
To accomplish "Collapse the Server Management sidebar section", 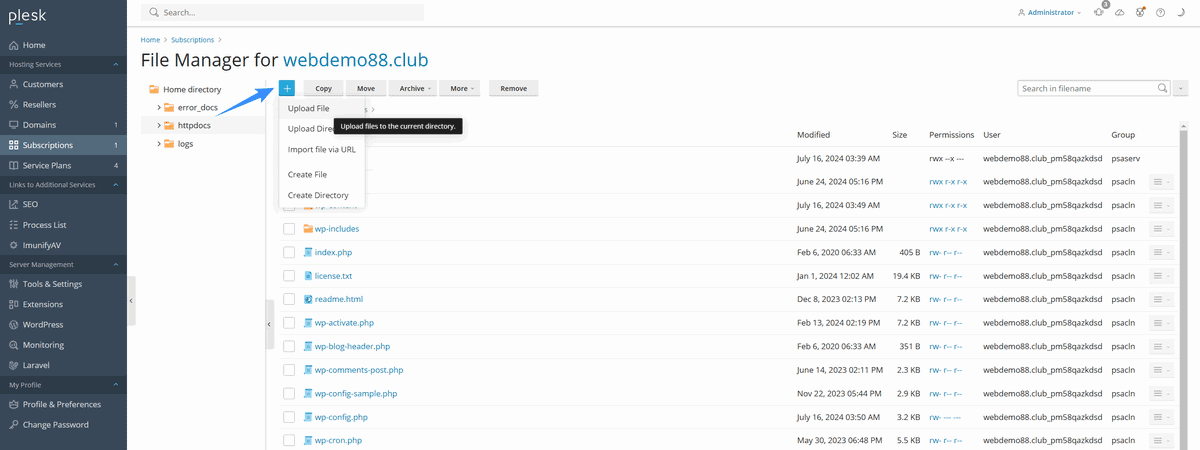I will tap(116, 265).
